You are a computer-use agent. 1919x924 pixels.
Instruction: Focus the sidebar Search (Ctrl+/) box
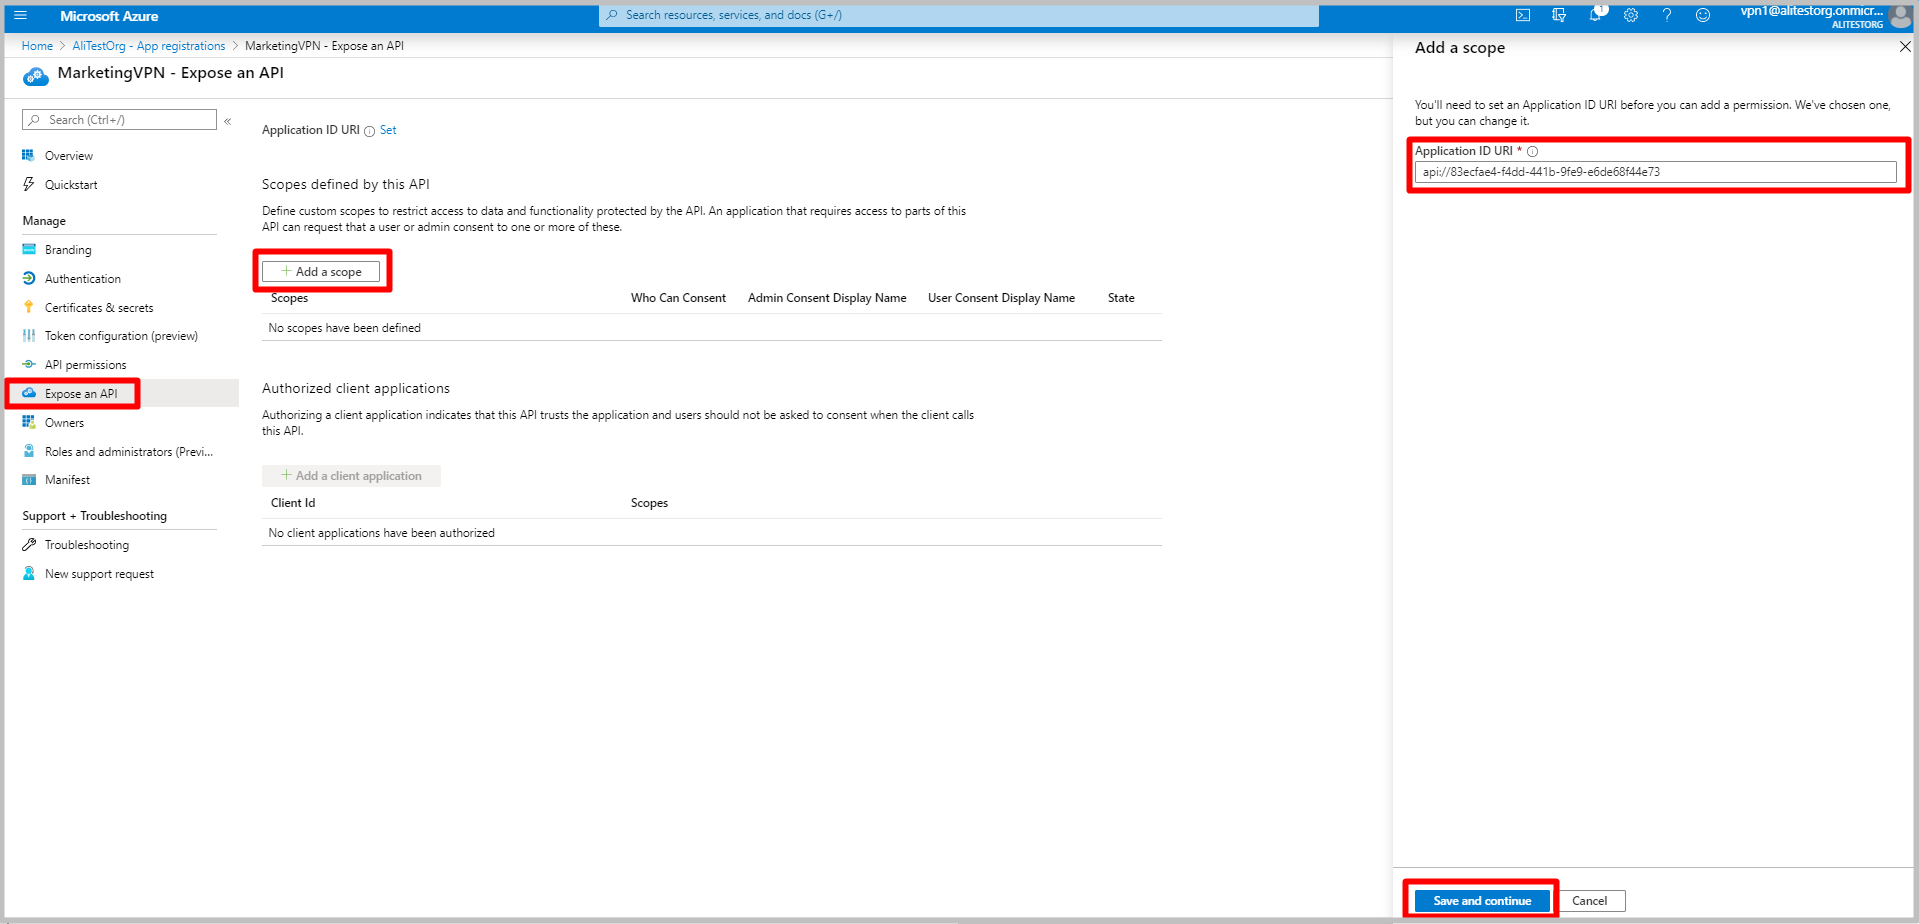tap(119, 120)
